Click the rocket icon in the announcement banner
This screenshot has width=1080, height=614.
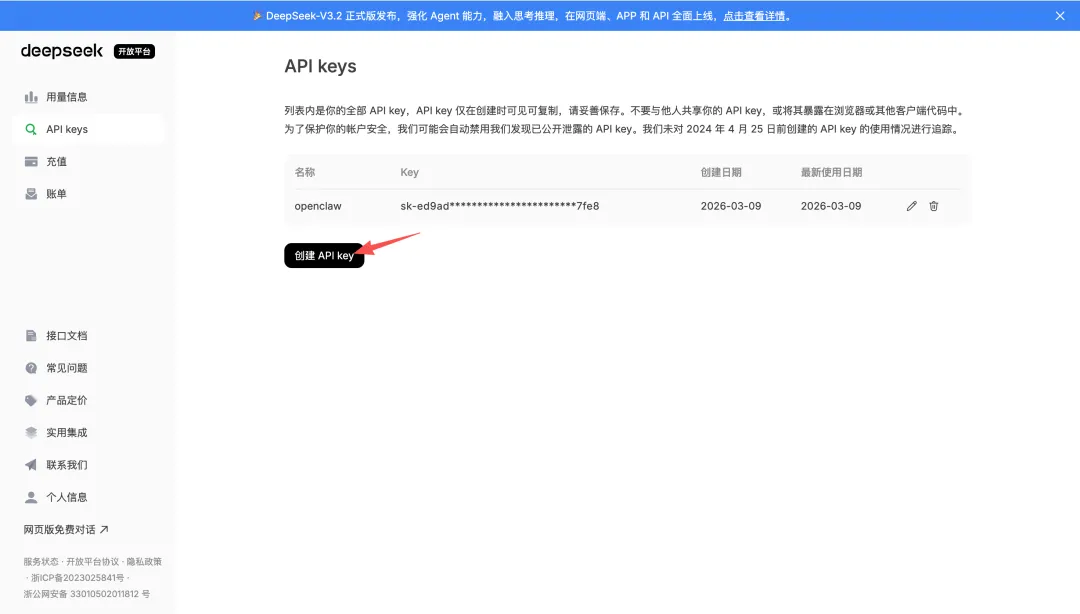[257, 16]
